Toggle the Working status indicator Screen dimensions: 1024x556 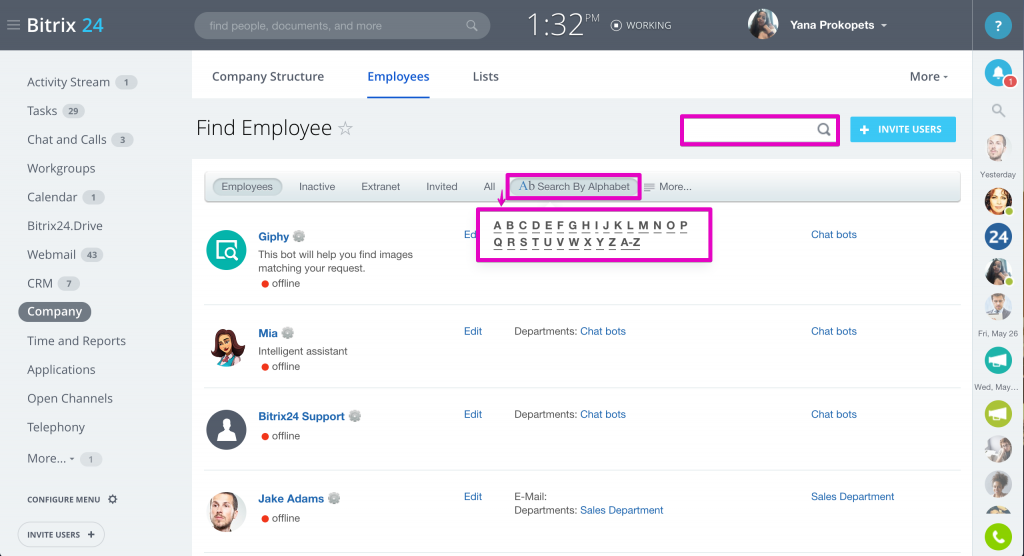tap(641, 25)
